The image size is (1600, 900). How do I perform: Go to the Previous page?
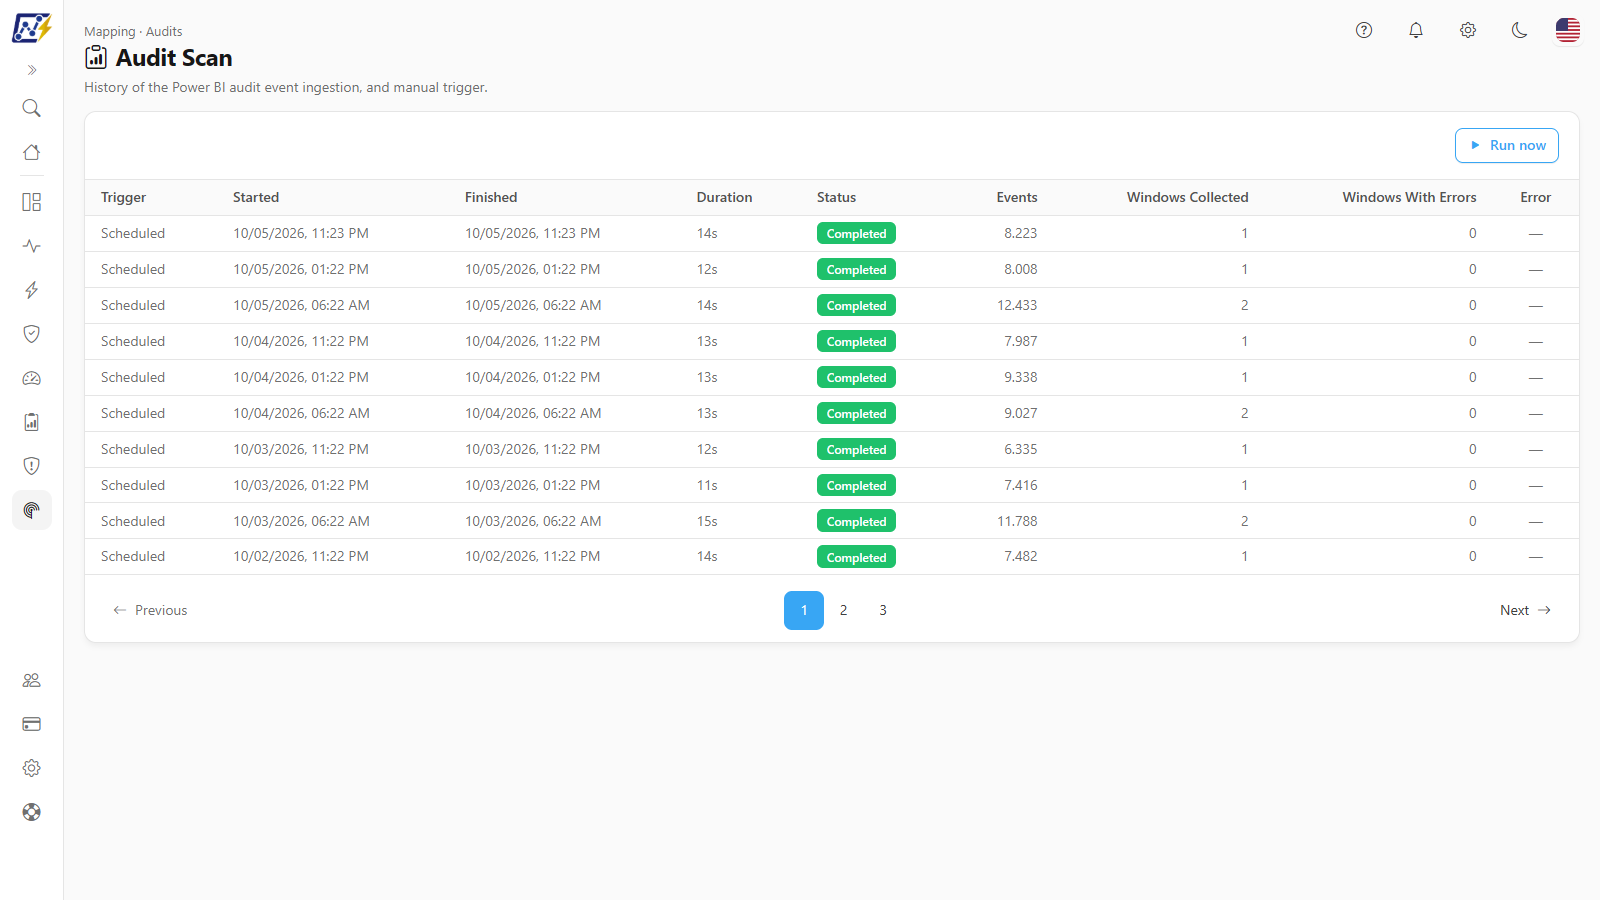pos(150,610)
